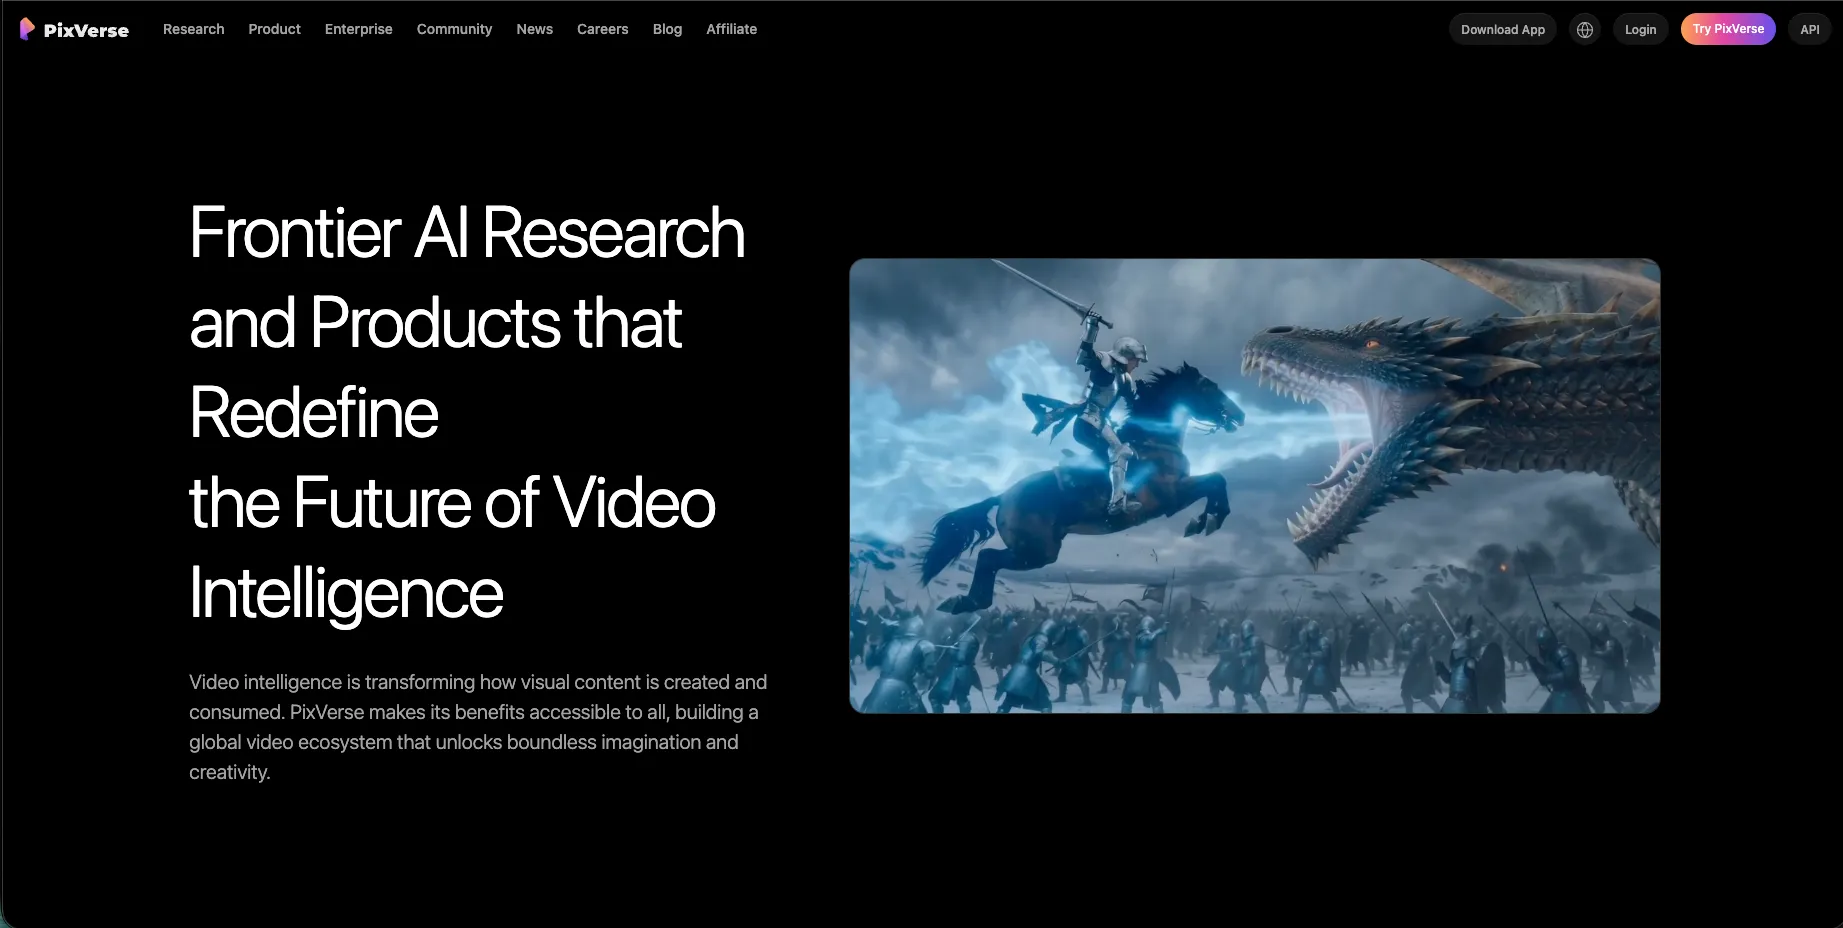
Task: Open the Blog link
Action: pyautogui.click(x=668, y=29)
